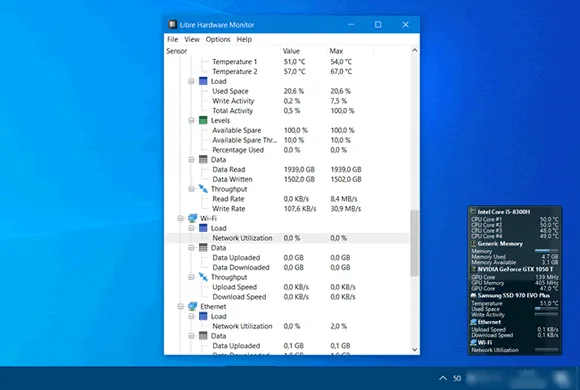
Task: Select Ethernet Network Utilization row with 2,0 % max
Action: pyautogui.click(x=287, y=326)
